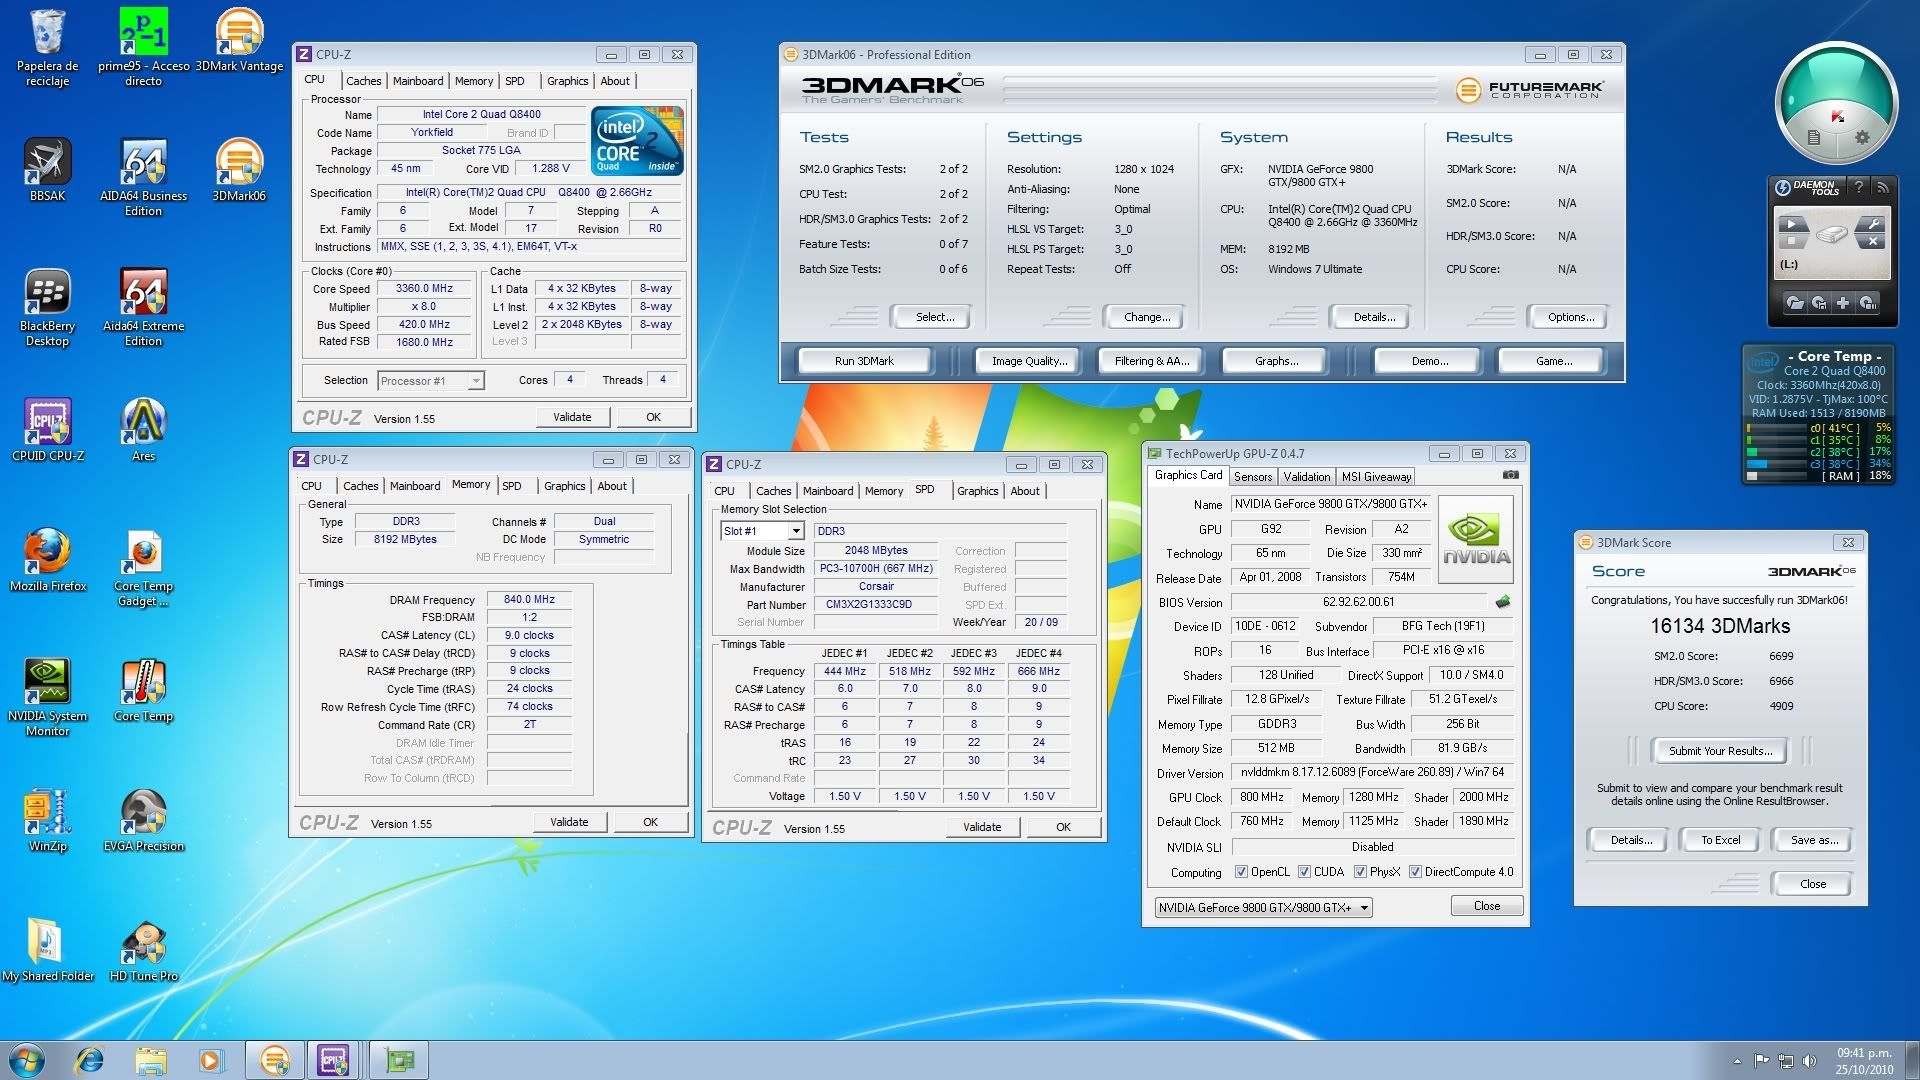This screenshot has width=1920, height=1080.
Task: Toggle the PhysX checkbox in GPU-Z
Action: [x=1360, y=872]
